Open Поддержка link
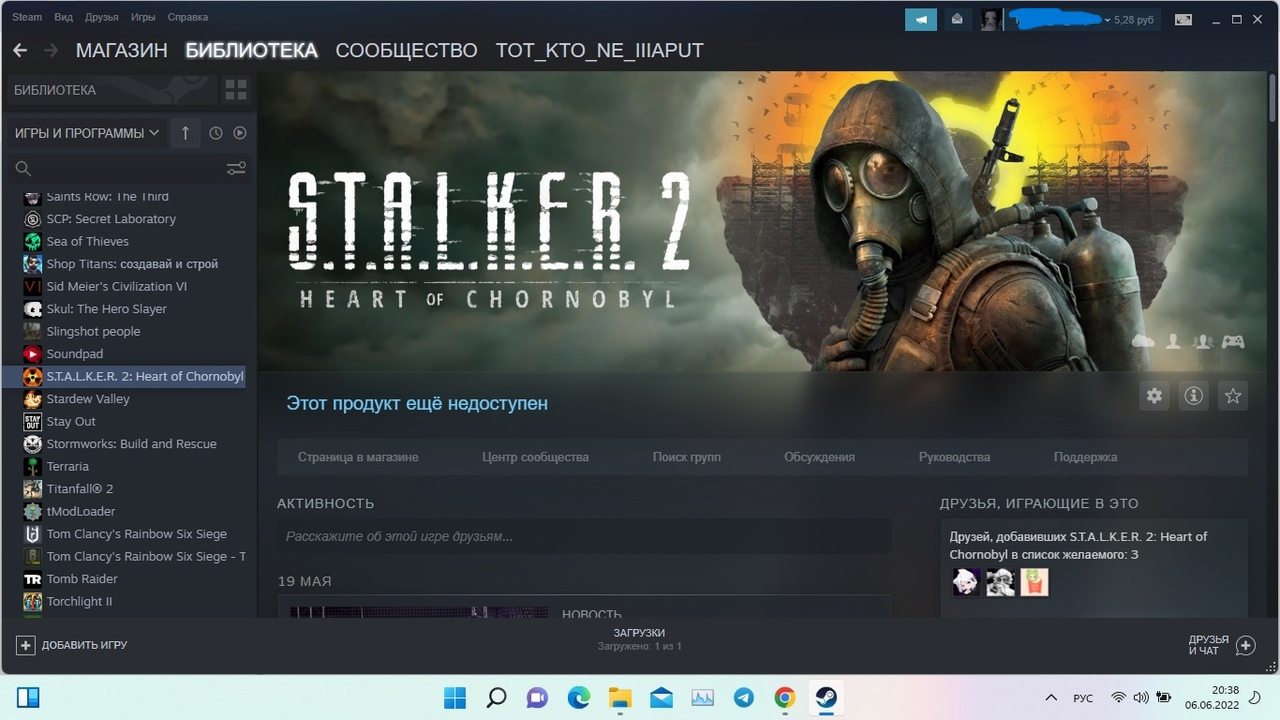 pyautogui.click(x=1085, y=457)
